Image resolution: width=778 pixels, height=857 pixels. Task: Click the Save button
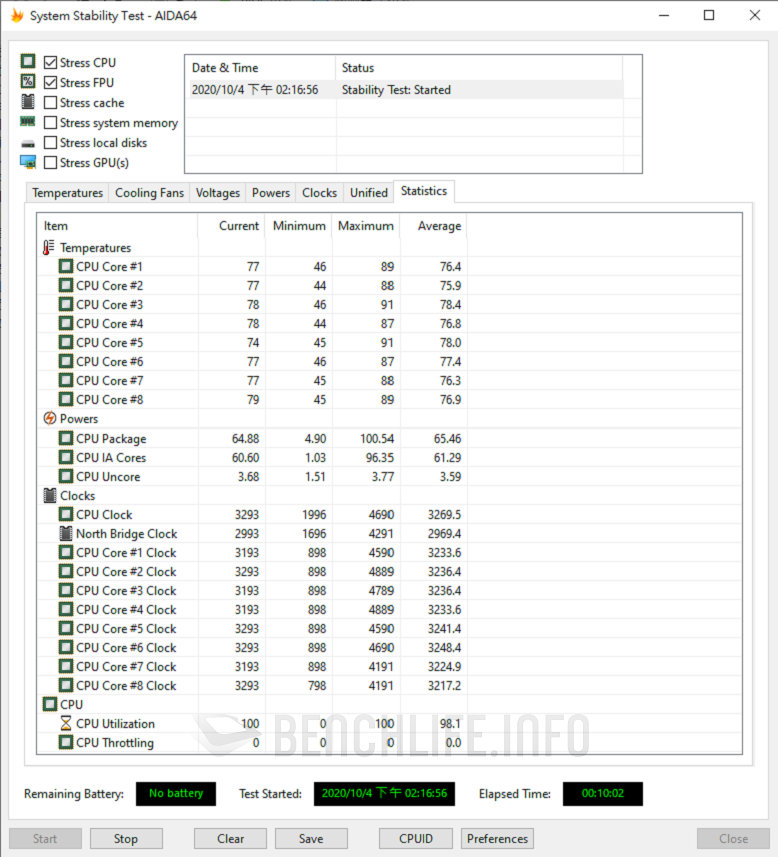(x=311, y=839)
